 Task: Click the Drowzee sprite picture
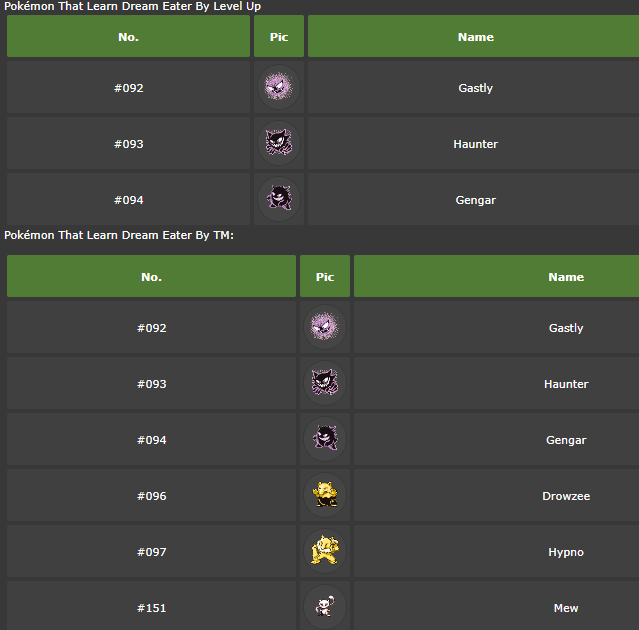325,495
